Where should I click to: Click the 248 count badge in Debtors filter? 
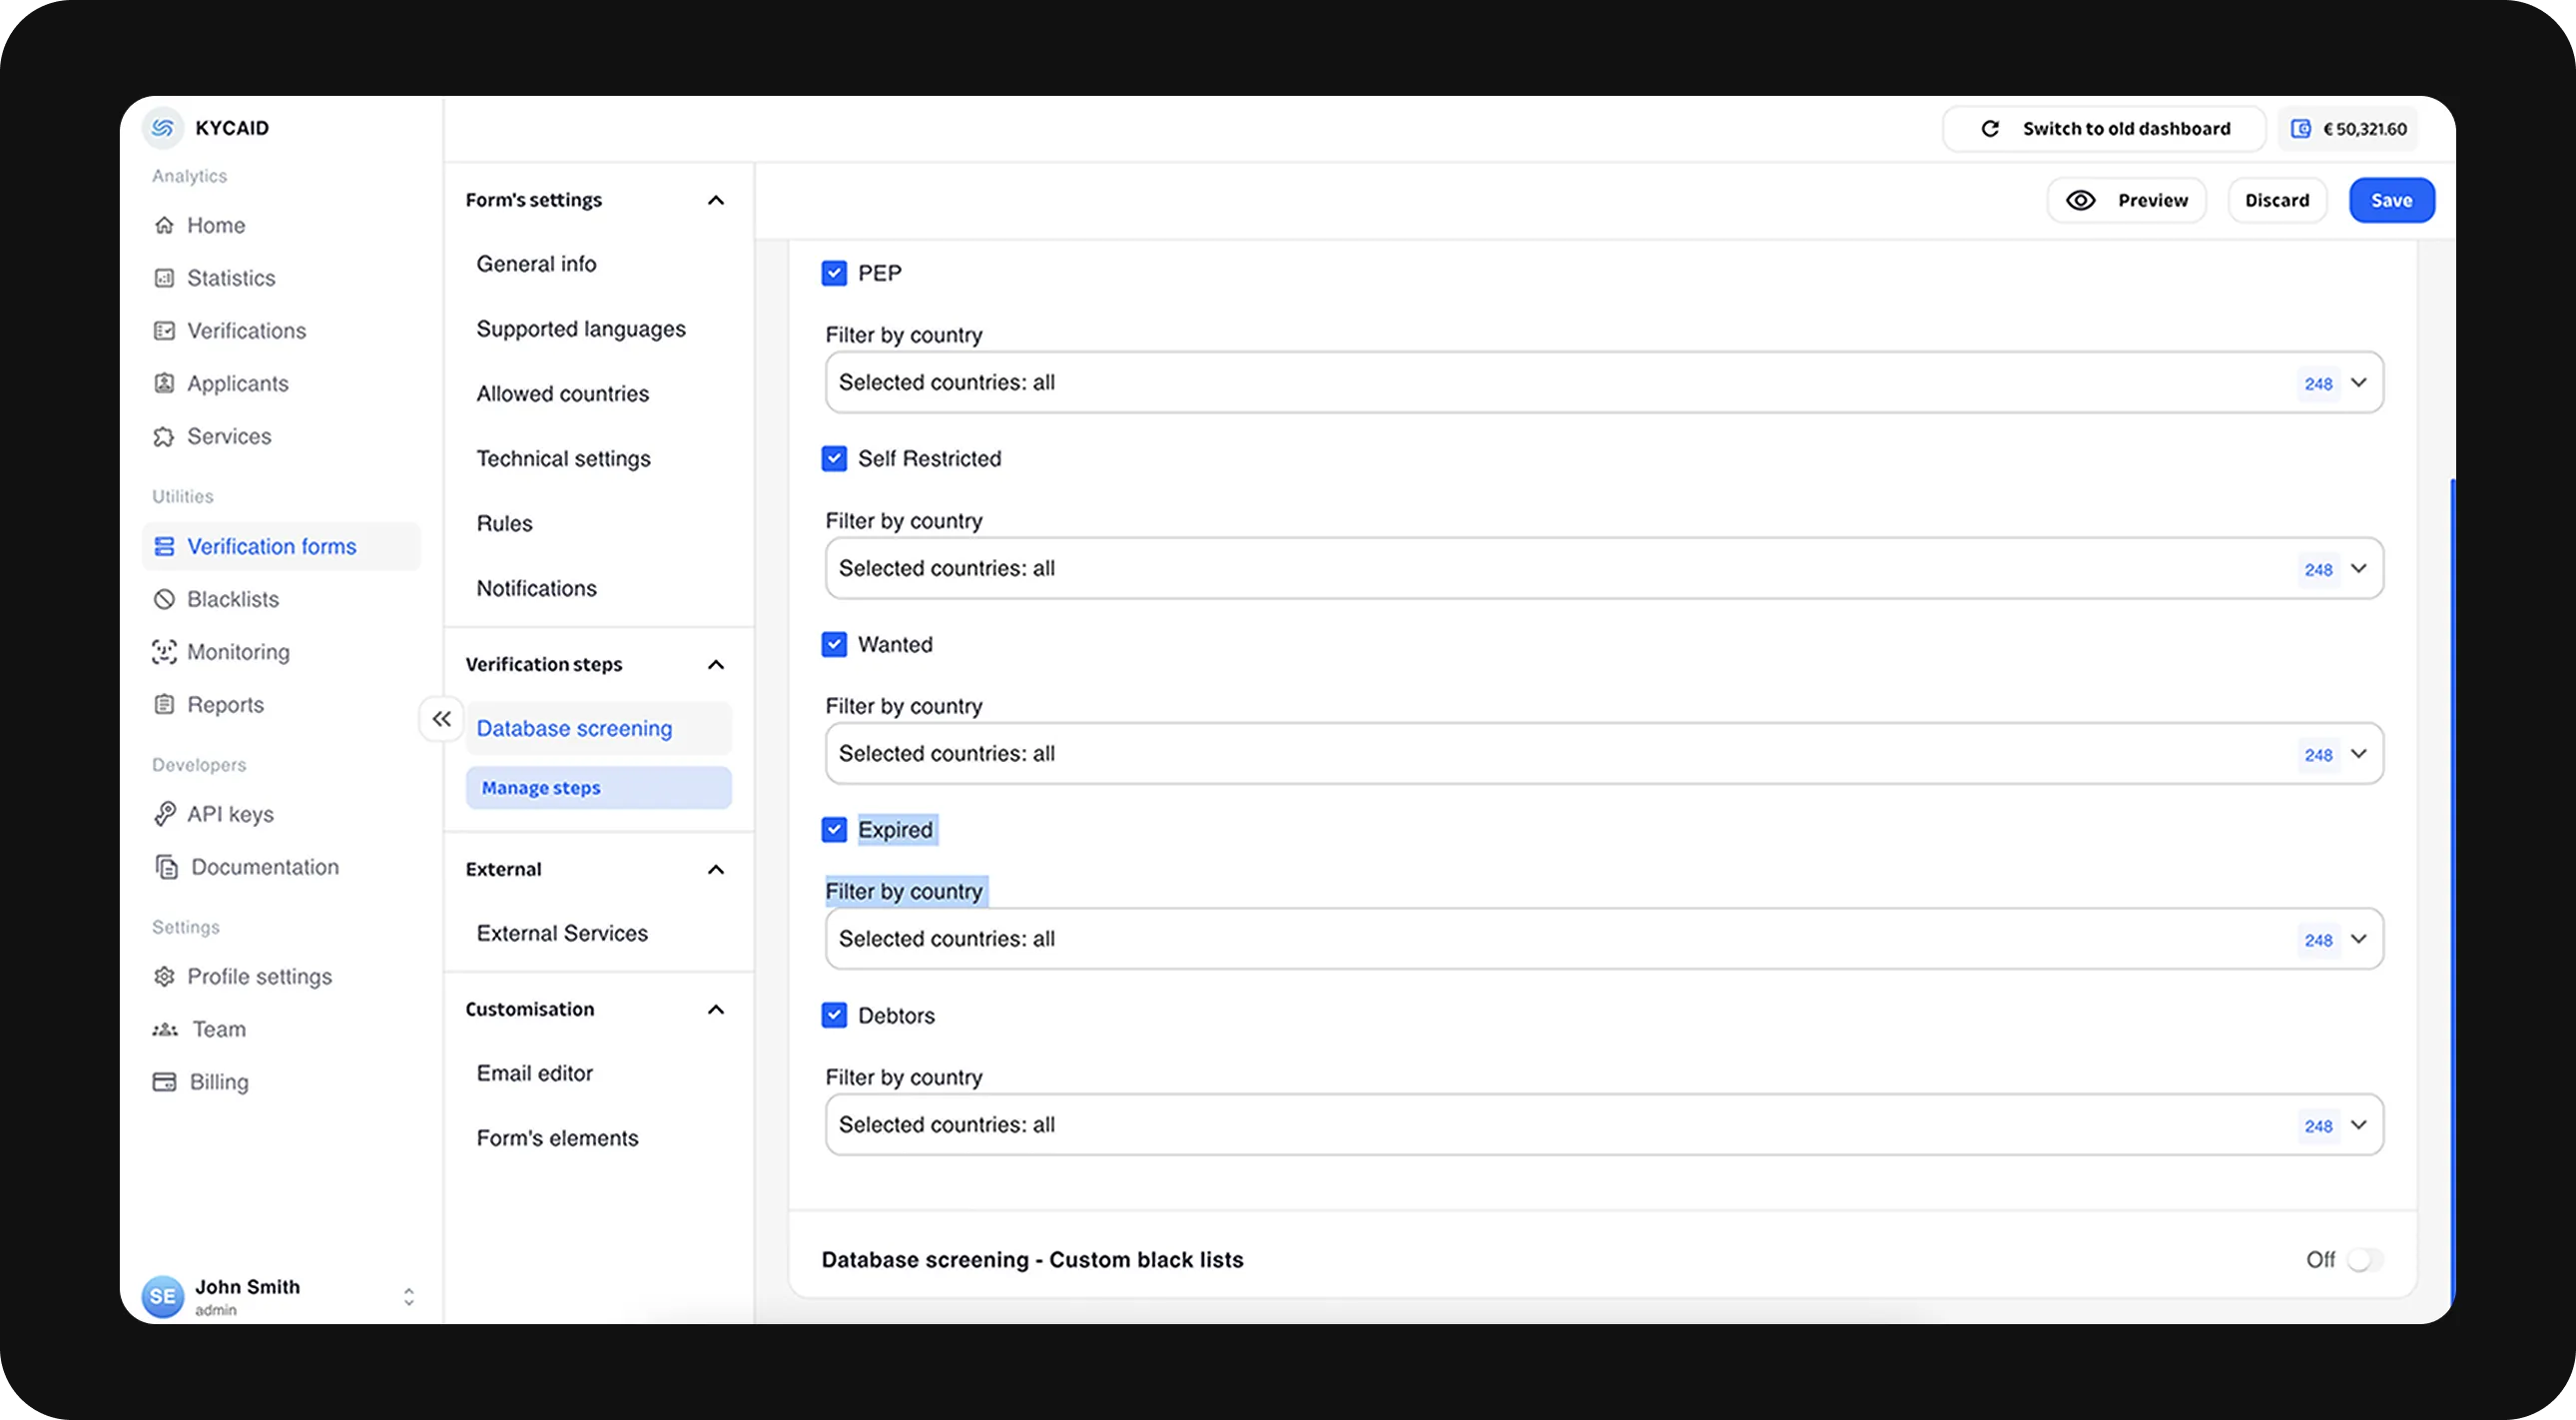(x=2318, y=1127)
